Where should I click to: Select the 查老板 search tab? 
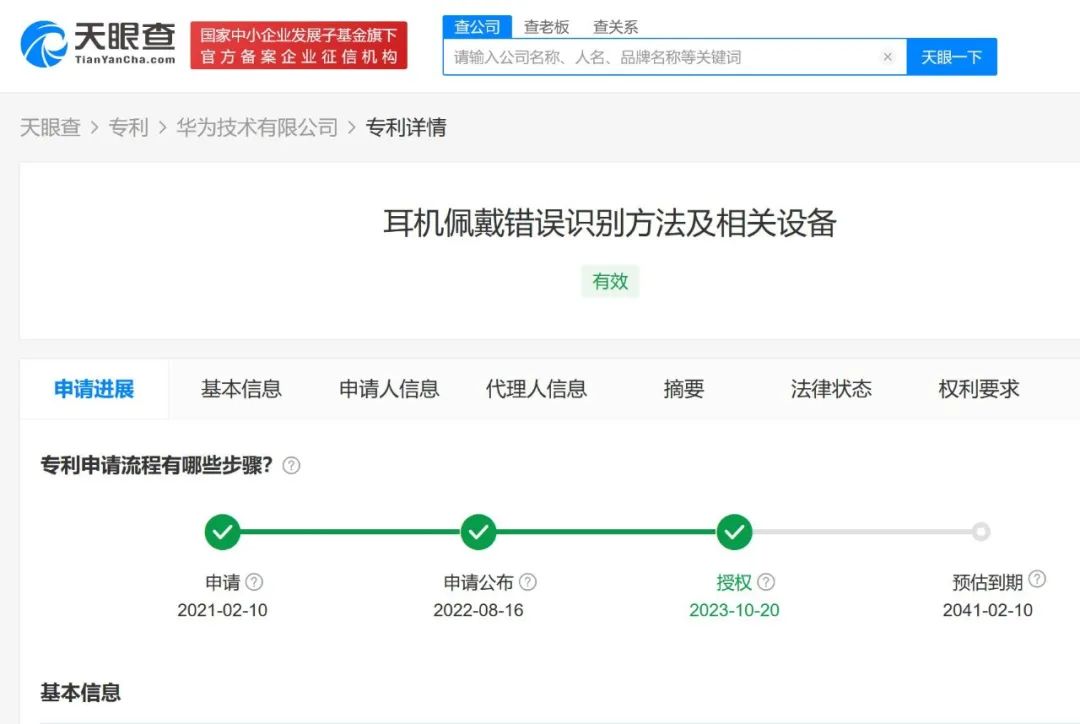coord(546,27)
